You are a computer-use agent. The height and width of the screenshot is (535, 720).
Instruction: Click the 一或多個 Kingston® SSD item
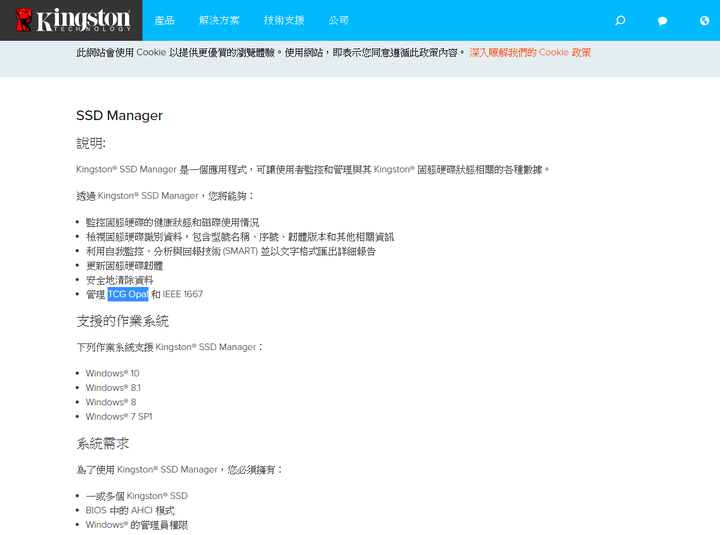(x=137, y=496)
